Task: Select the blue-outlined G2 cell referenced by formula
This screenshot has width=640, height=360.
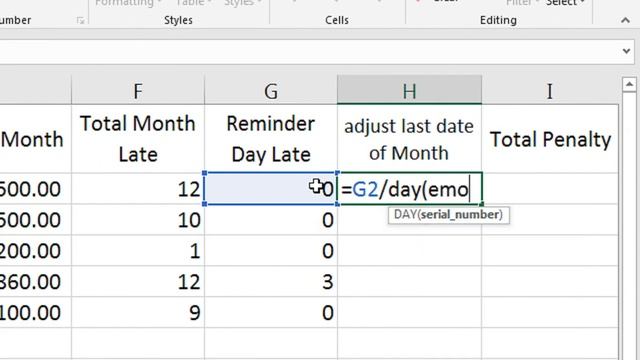Action: (x=271, y=189)
